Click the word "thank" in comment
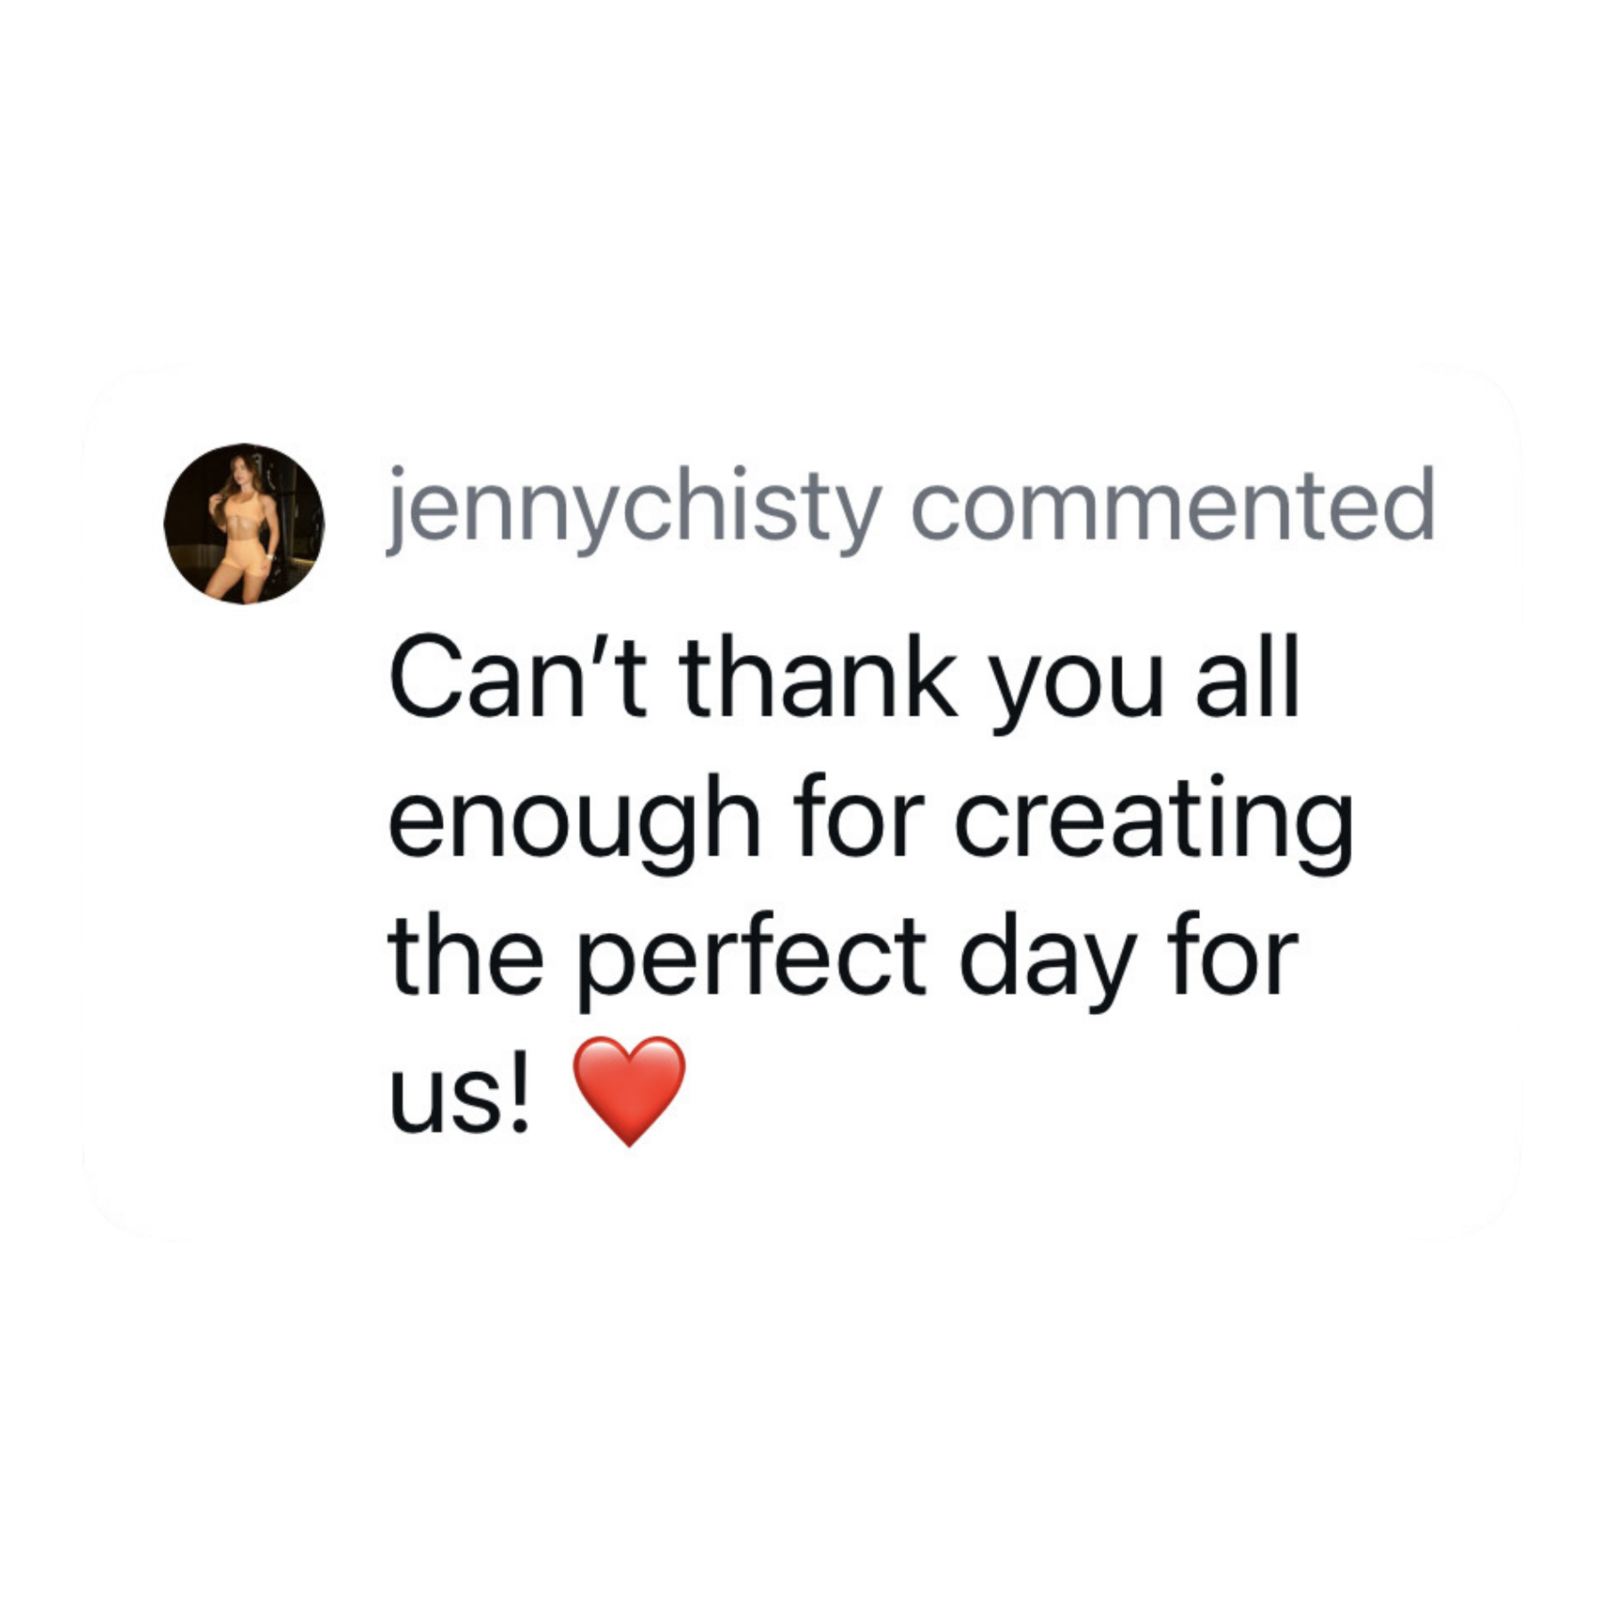Viewport: 1600px width, 1604px height. coord(818,677)
